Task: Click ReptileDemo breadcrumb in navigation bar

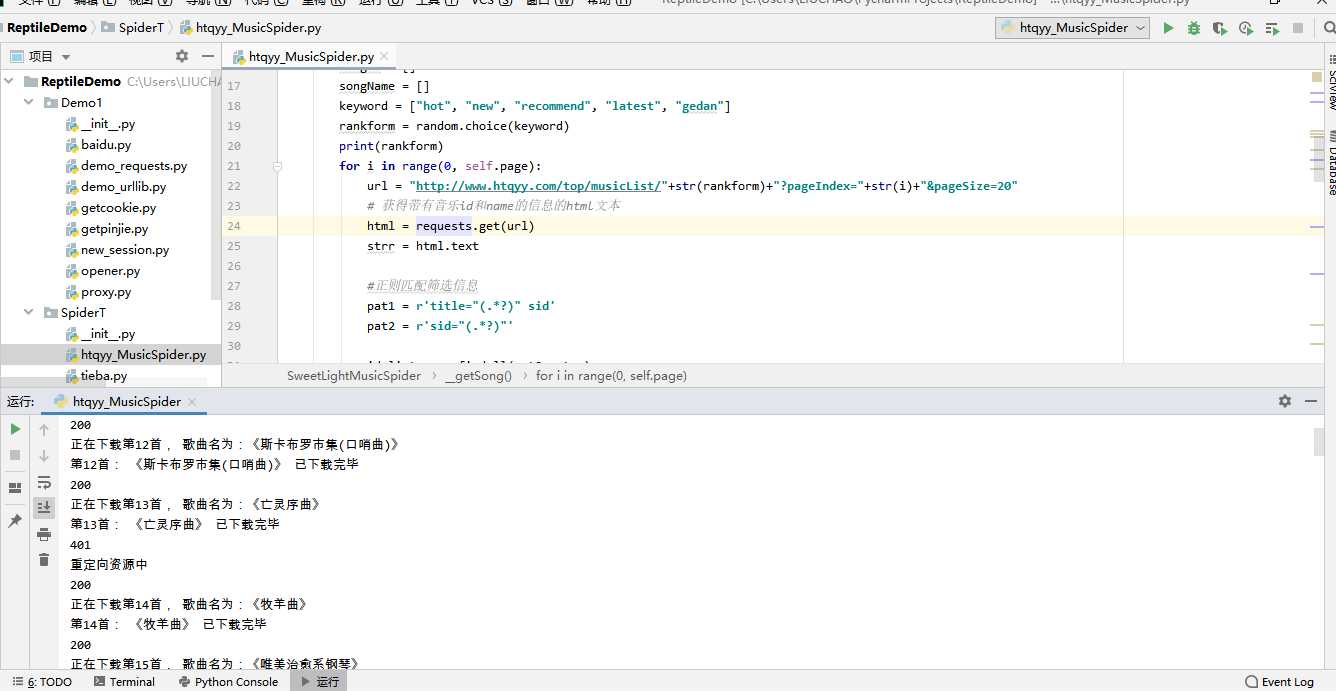Action: click(x=47, y=27)
